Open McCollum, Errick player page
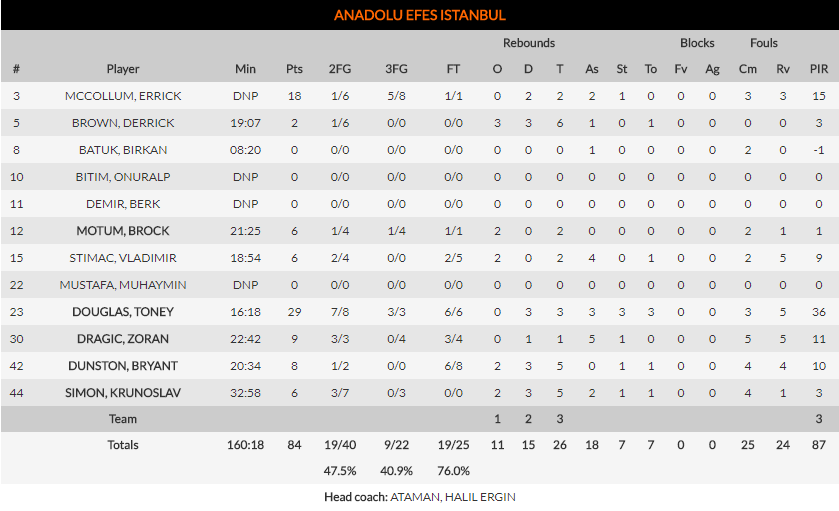839x511 pixels. [x=123, y=96]
